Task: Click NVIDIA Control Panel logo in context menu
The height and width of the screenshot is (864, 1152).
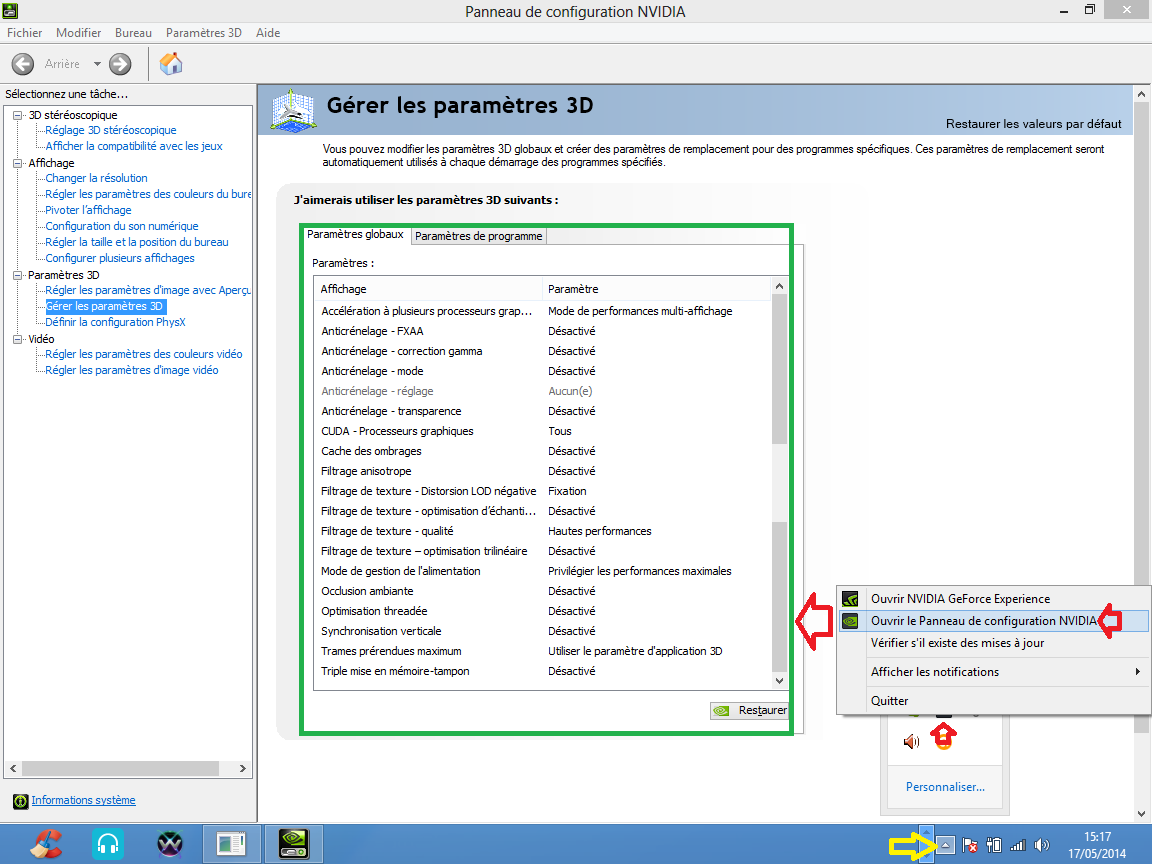Action: (x=850, y=621)
